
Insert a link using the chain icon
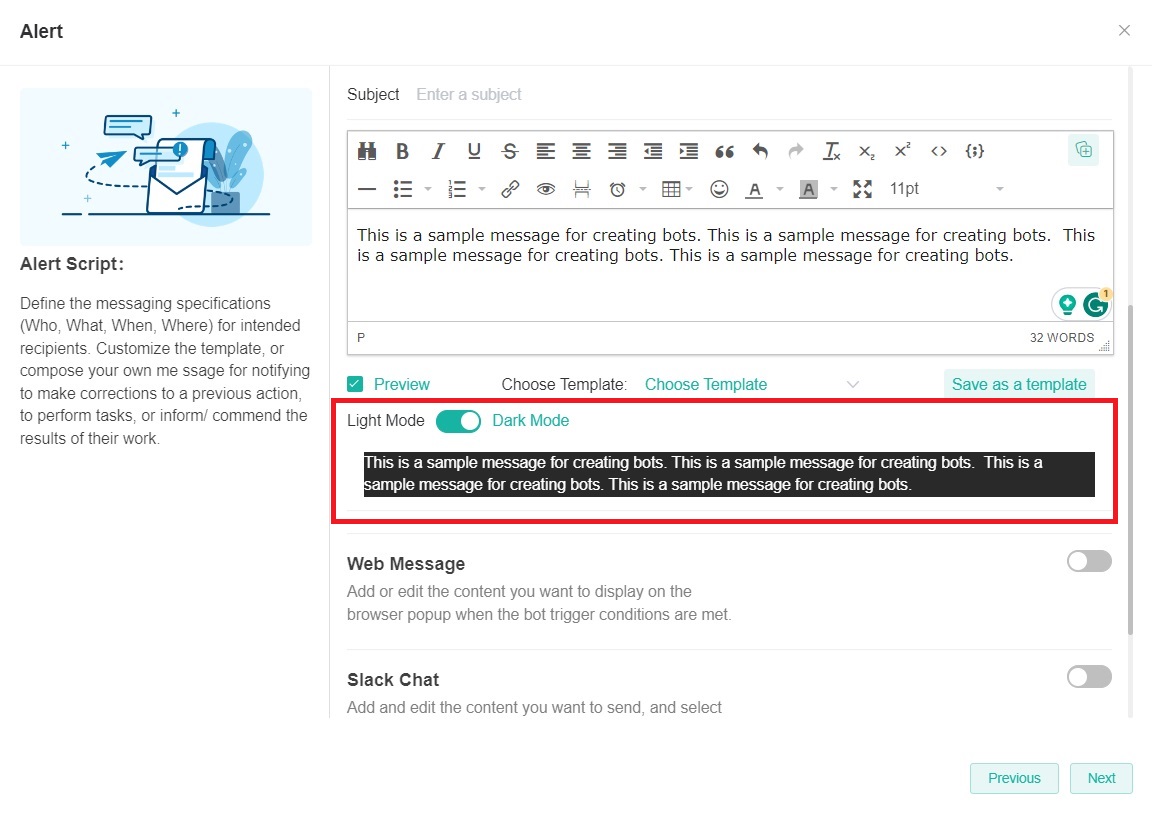tap(510, 189)
